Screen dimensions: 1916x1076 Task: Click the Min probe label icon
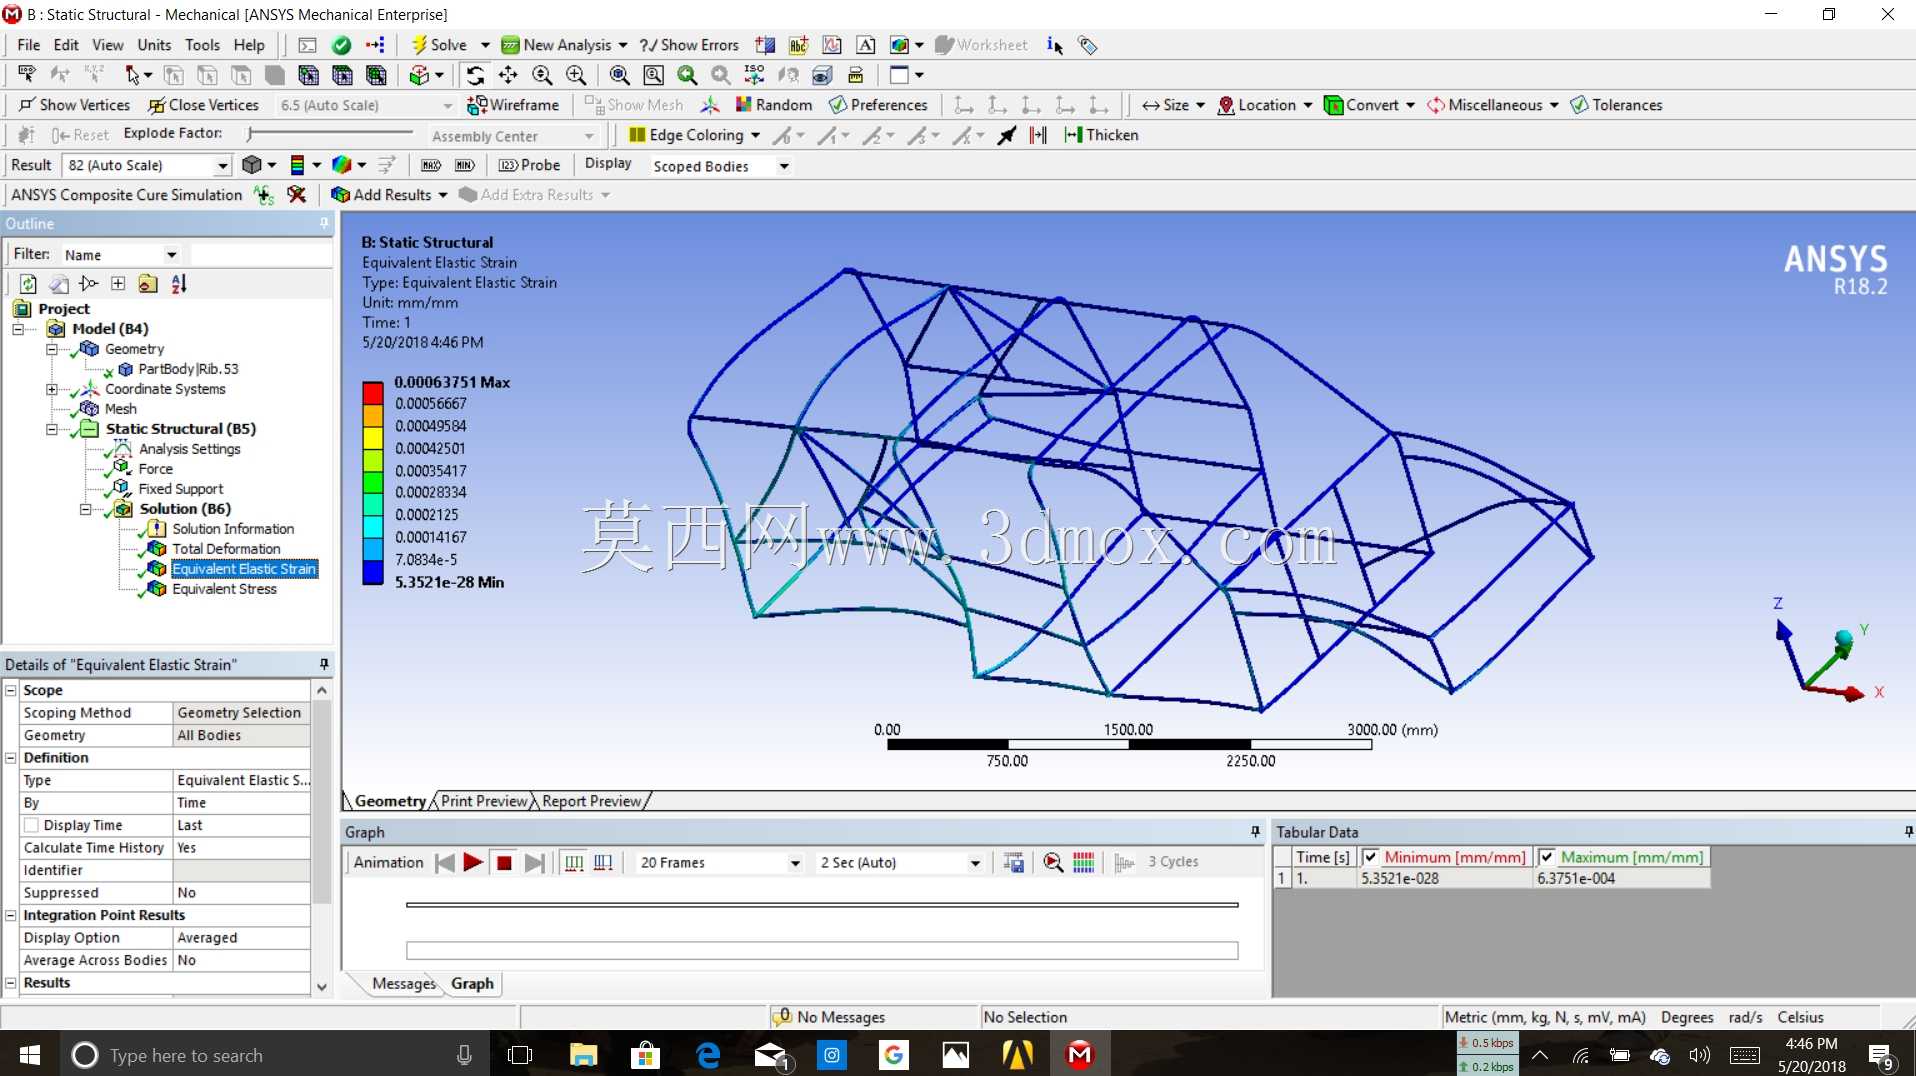[465, 165]
